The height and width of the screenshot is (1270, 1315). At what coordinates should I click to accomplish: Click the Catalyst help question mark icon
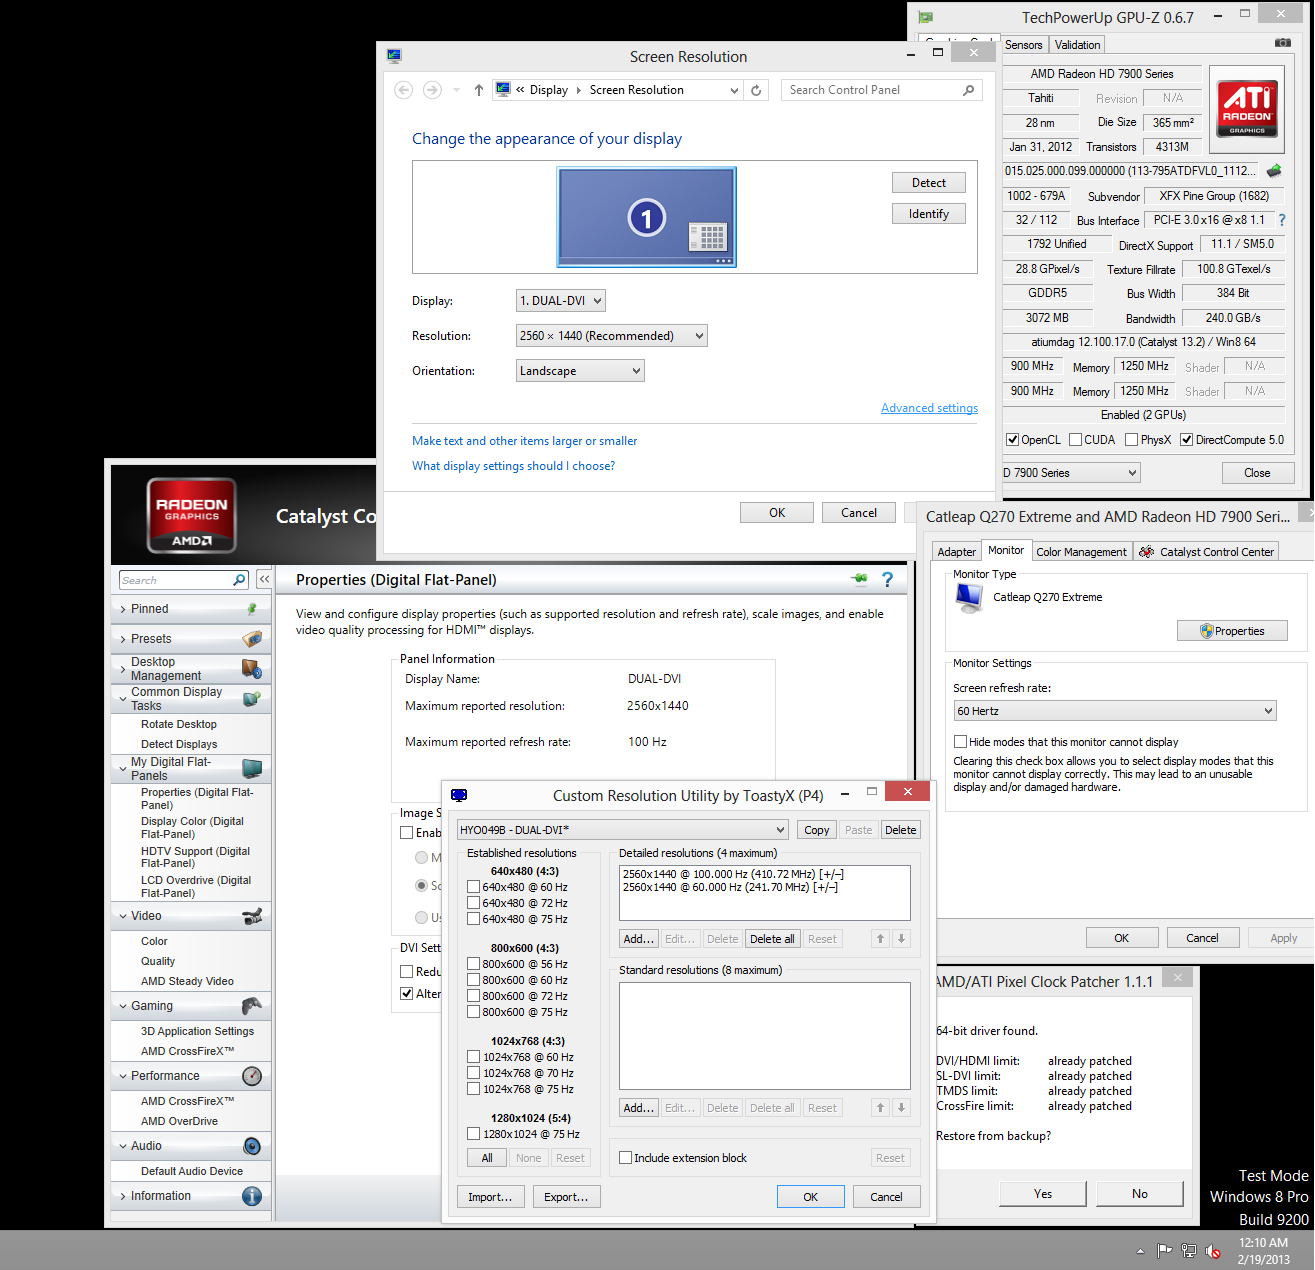(887, 580)
